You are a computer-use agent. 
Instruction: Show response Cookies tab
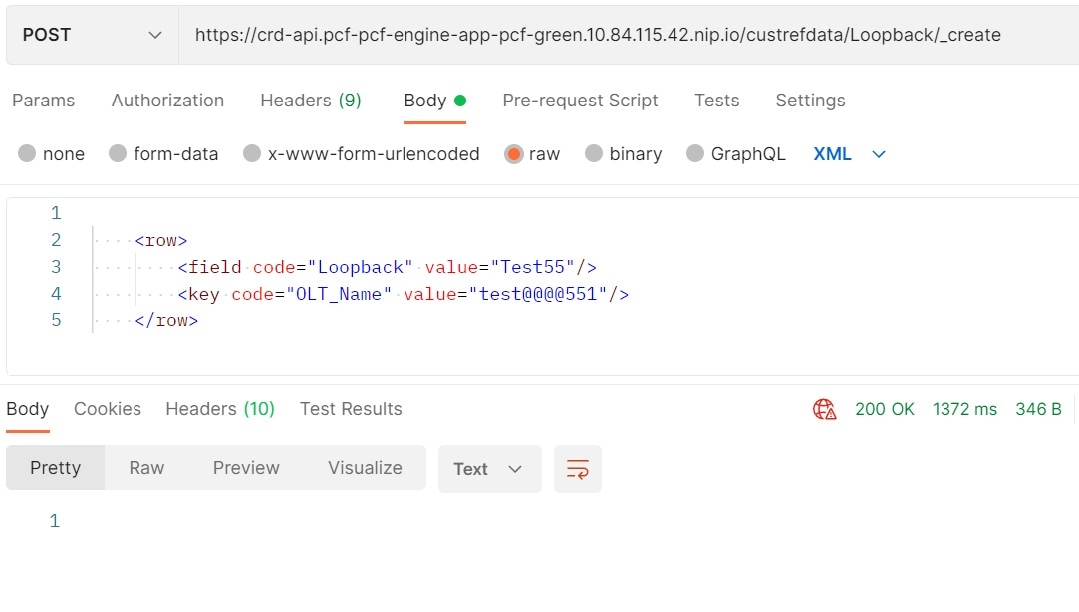pos(107,409)
